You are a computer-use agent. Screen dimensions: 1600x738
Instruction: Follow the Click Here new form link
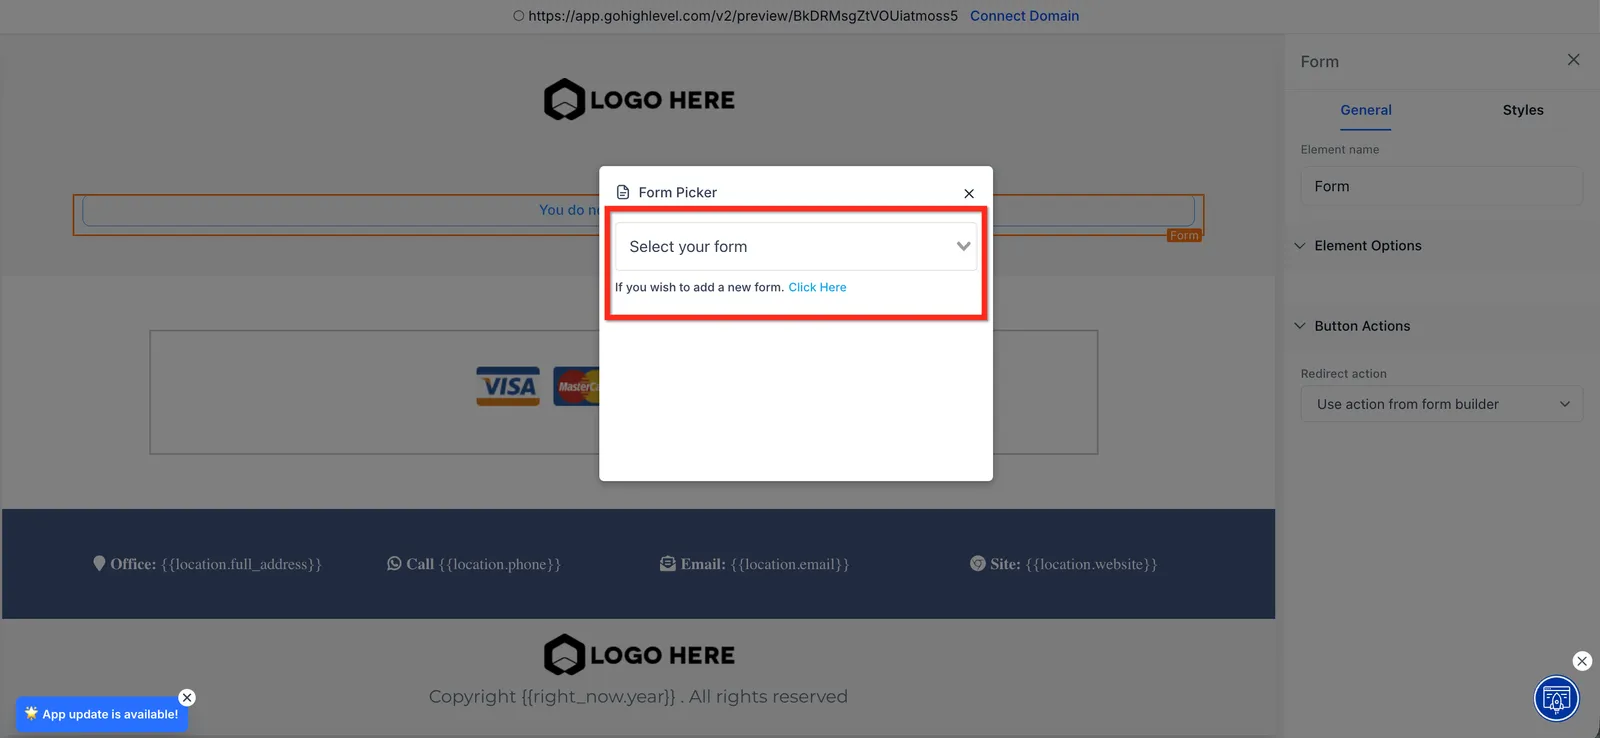817,287
